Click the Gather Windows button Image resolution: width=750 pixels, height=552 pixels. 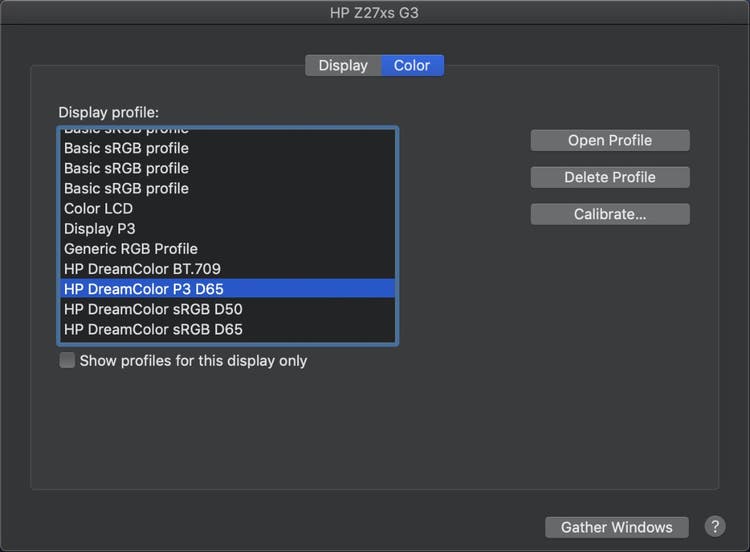coord(617,527)
